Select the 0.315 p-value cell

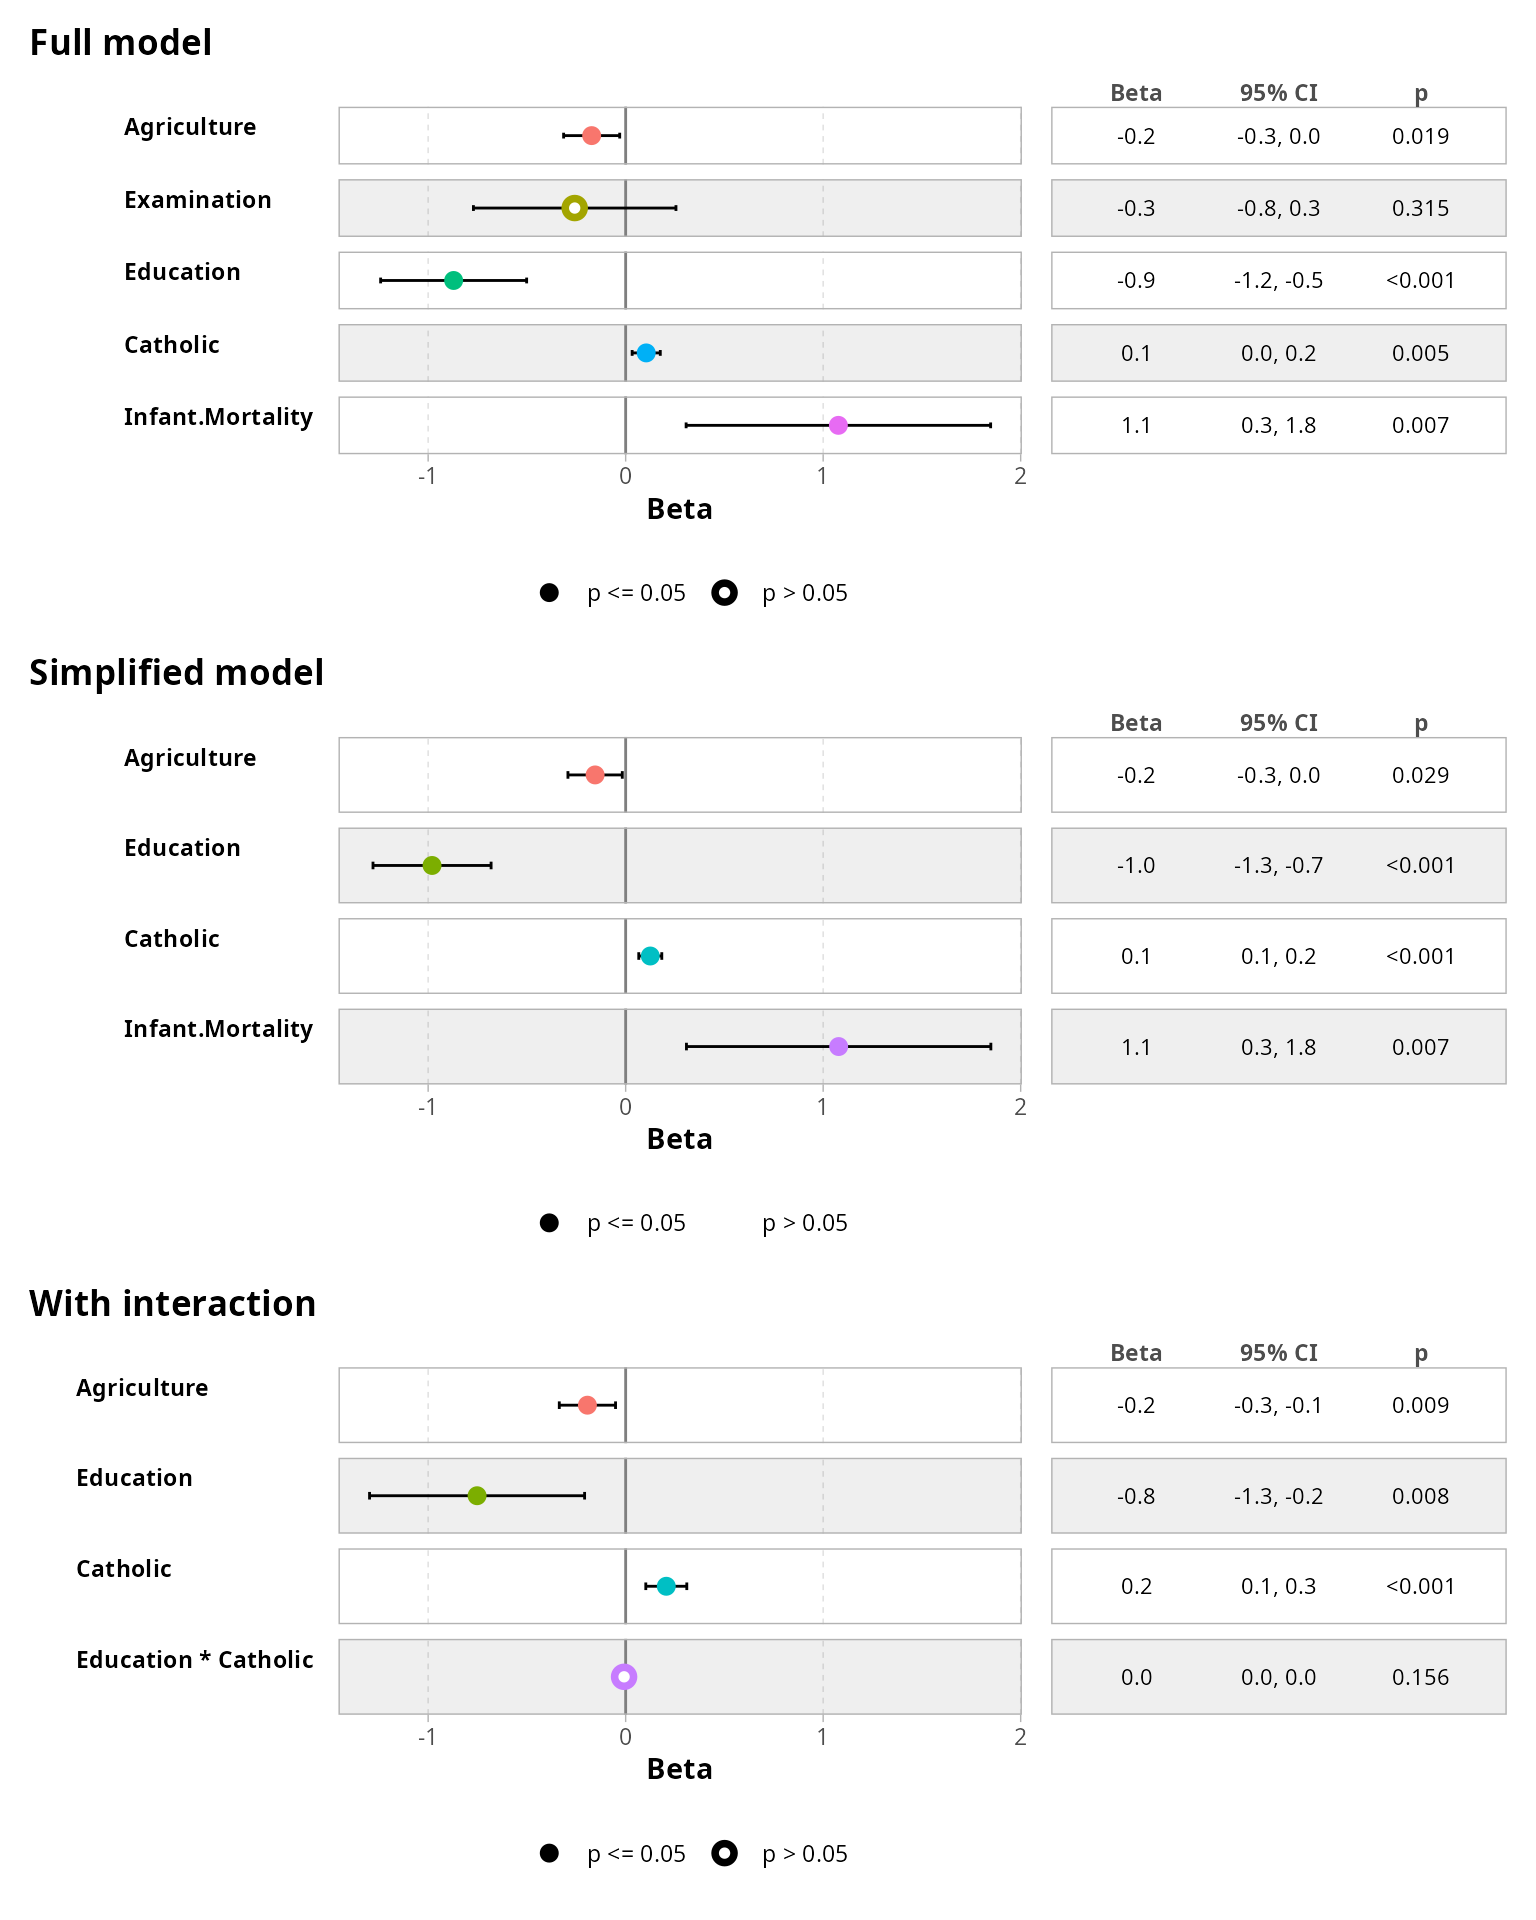pos(1420,208)
